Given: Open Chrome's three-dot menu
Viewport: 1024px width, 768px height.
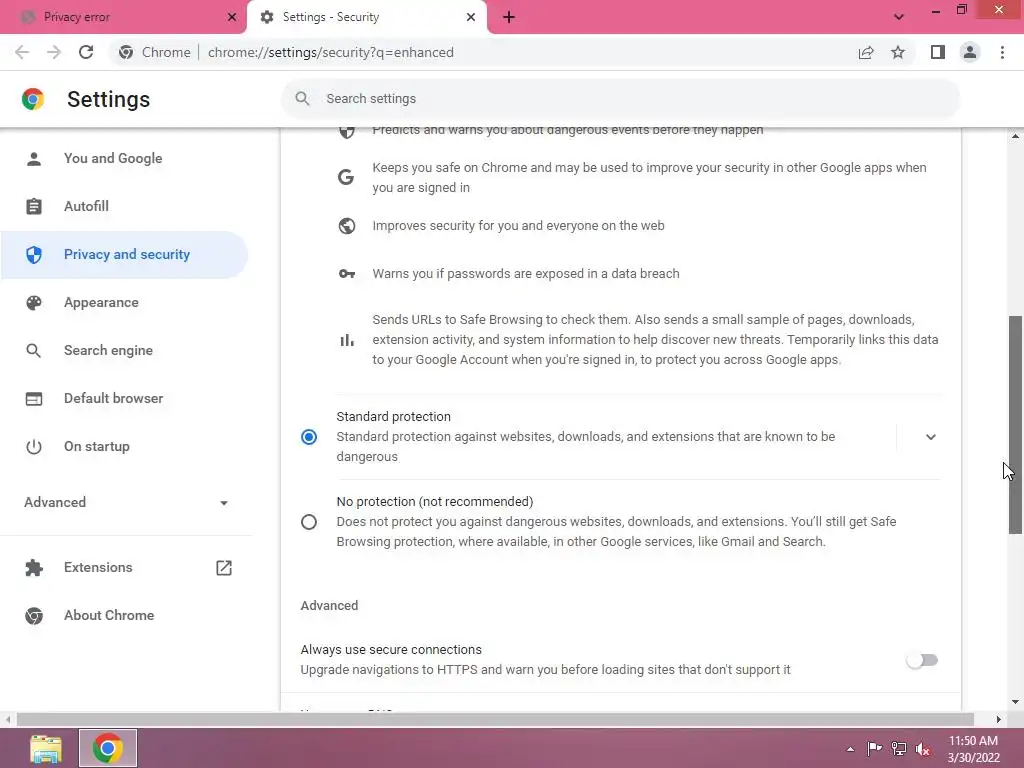Looking at the screenshot, I should point(1002,52).
